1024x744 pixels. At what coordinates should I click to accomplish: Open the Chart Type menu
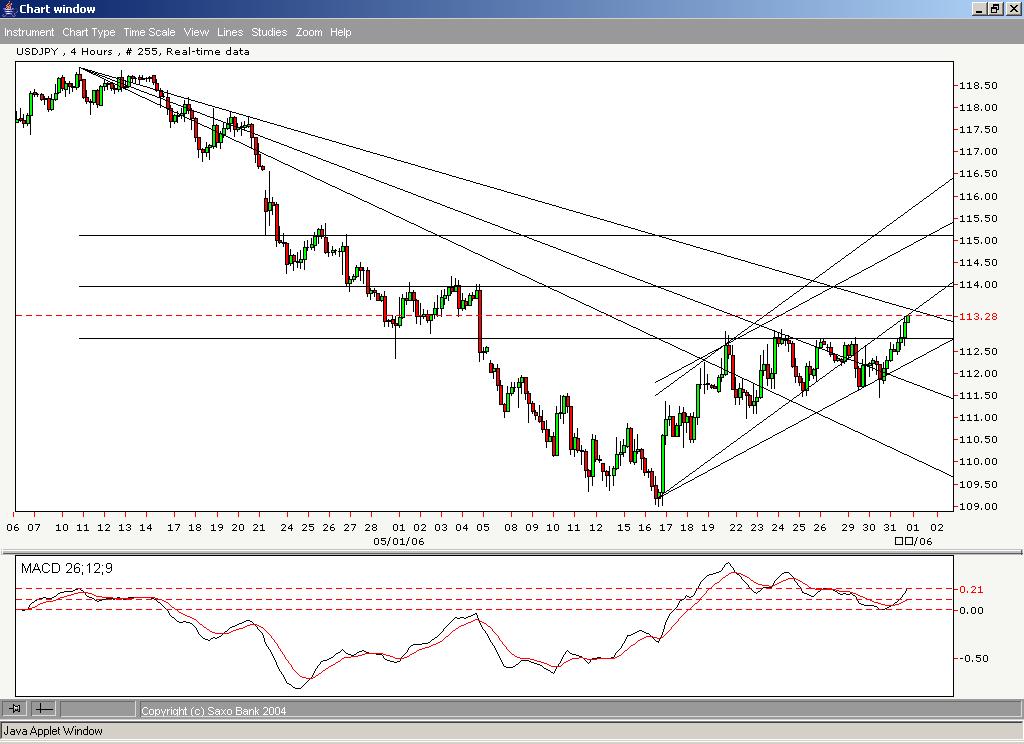(89, 32)
